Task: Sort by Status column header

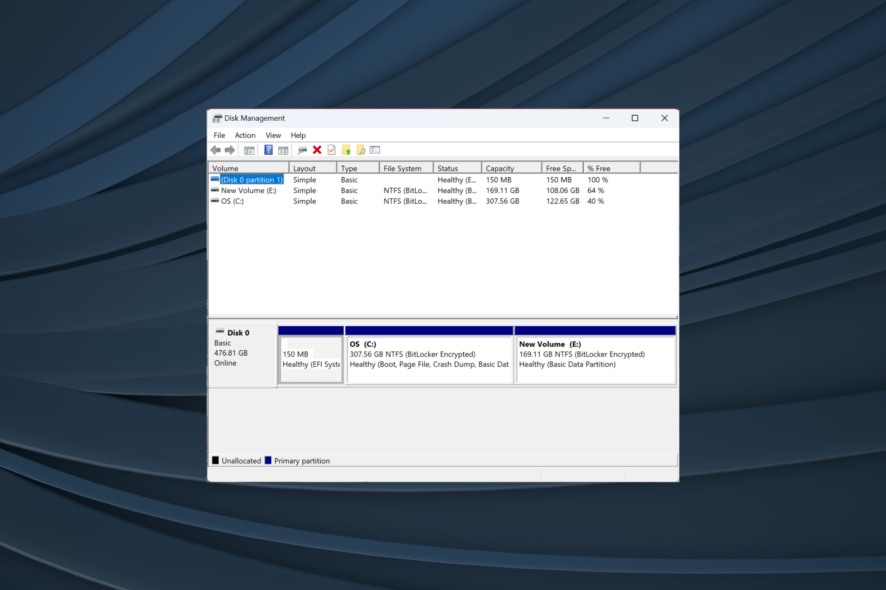Action: pos(458,168)
